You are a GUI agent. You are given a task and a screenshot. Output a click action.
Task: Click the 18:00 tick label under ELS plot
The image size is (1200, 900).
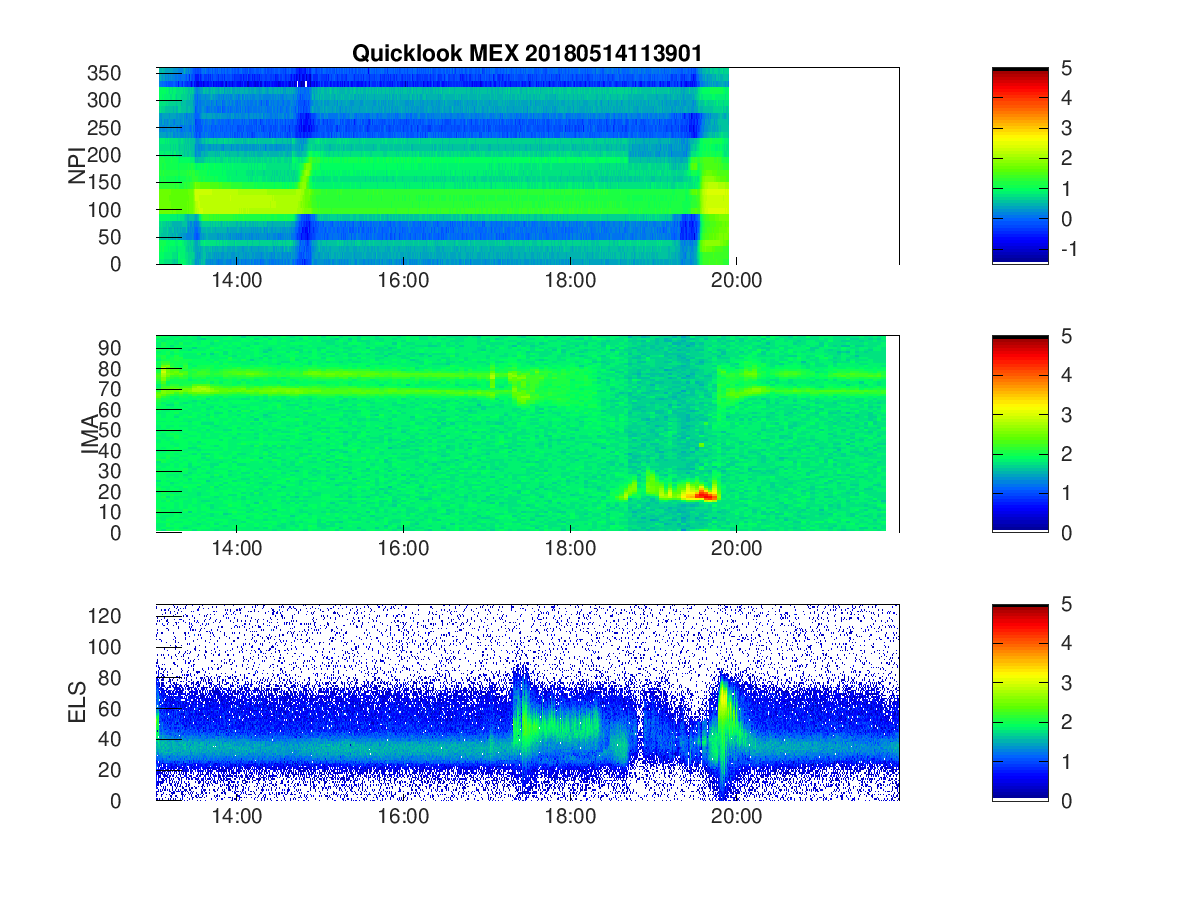[570, 817]
